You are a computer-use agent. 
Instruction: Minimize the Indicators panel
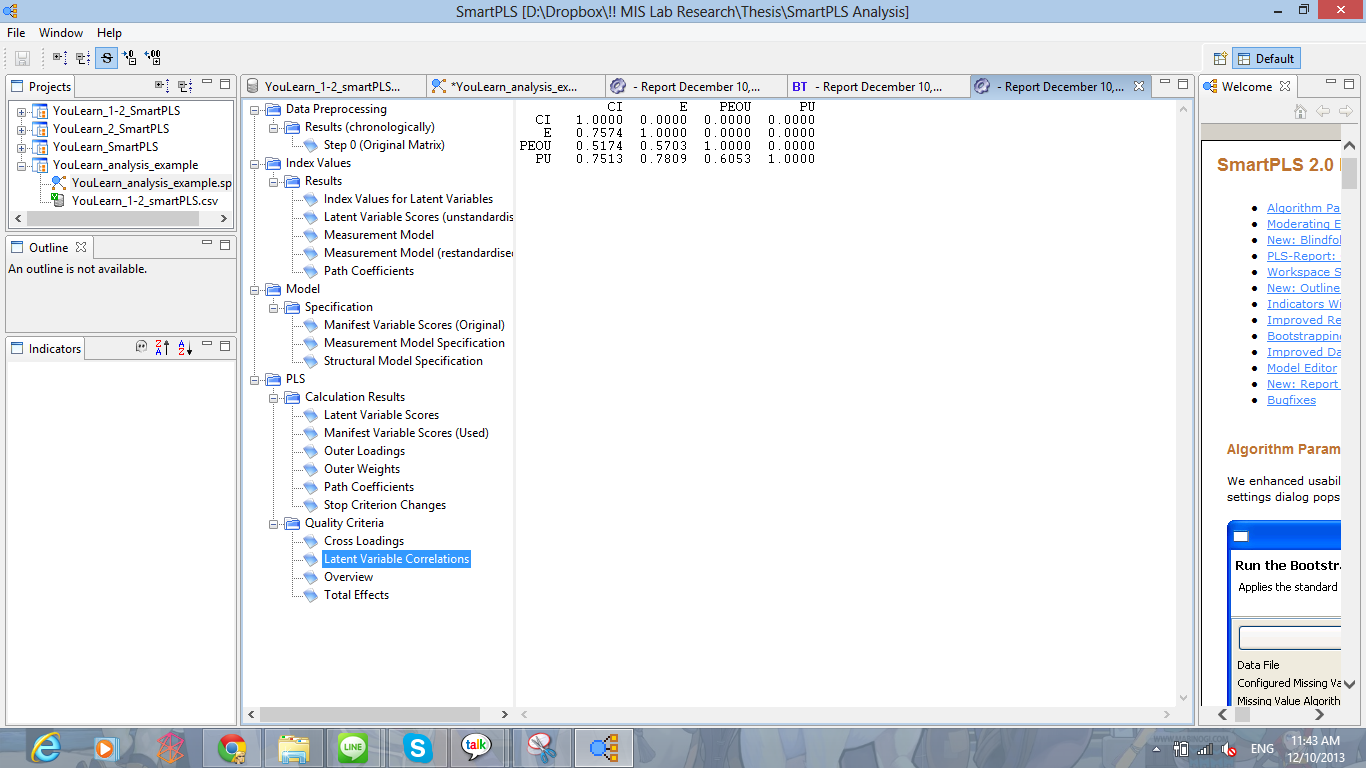207,344
